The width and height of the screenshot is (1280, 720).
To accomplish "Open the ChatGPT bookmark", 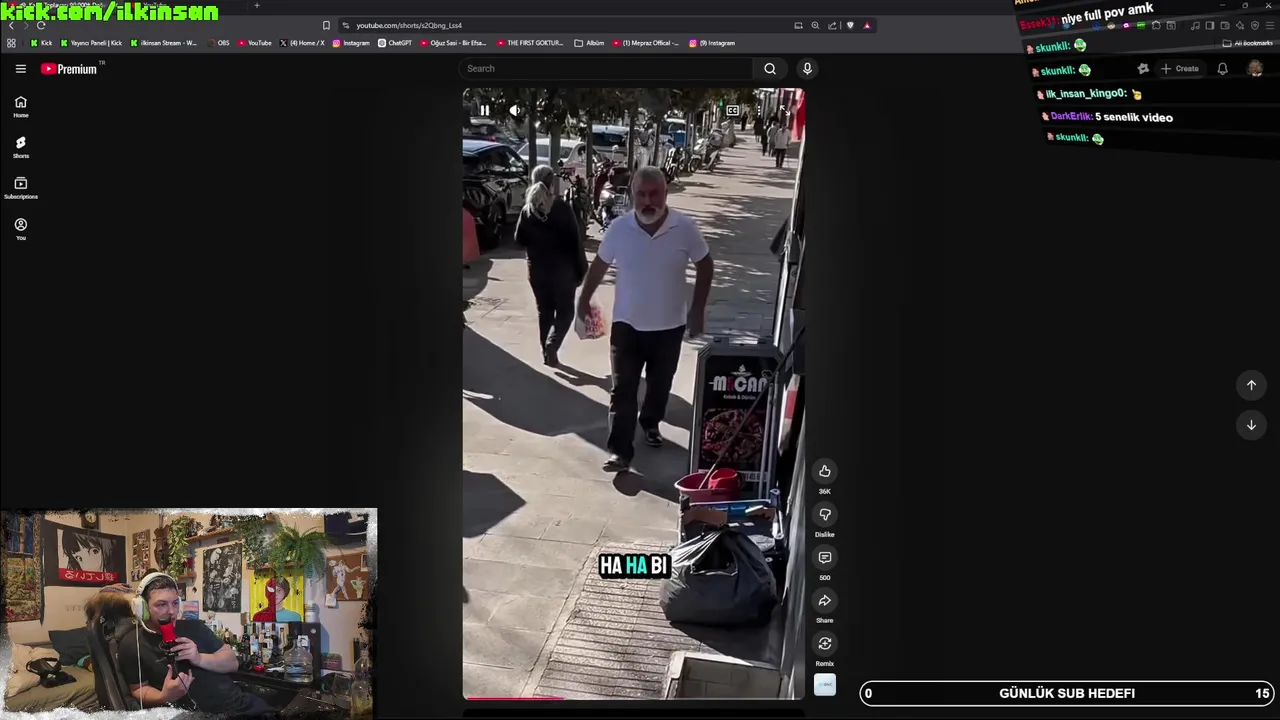I will pyautogui.click(x=395, y=43).
